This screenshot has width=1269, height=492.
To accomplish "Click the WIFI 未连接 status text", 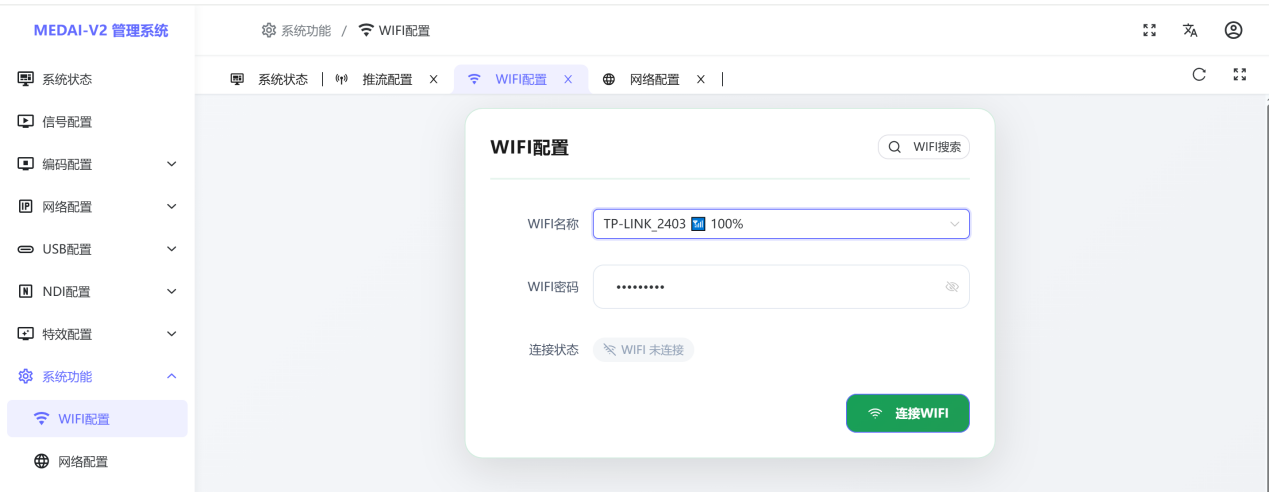I will [x=652, y=349].
